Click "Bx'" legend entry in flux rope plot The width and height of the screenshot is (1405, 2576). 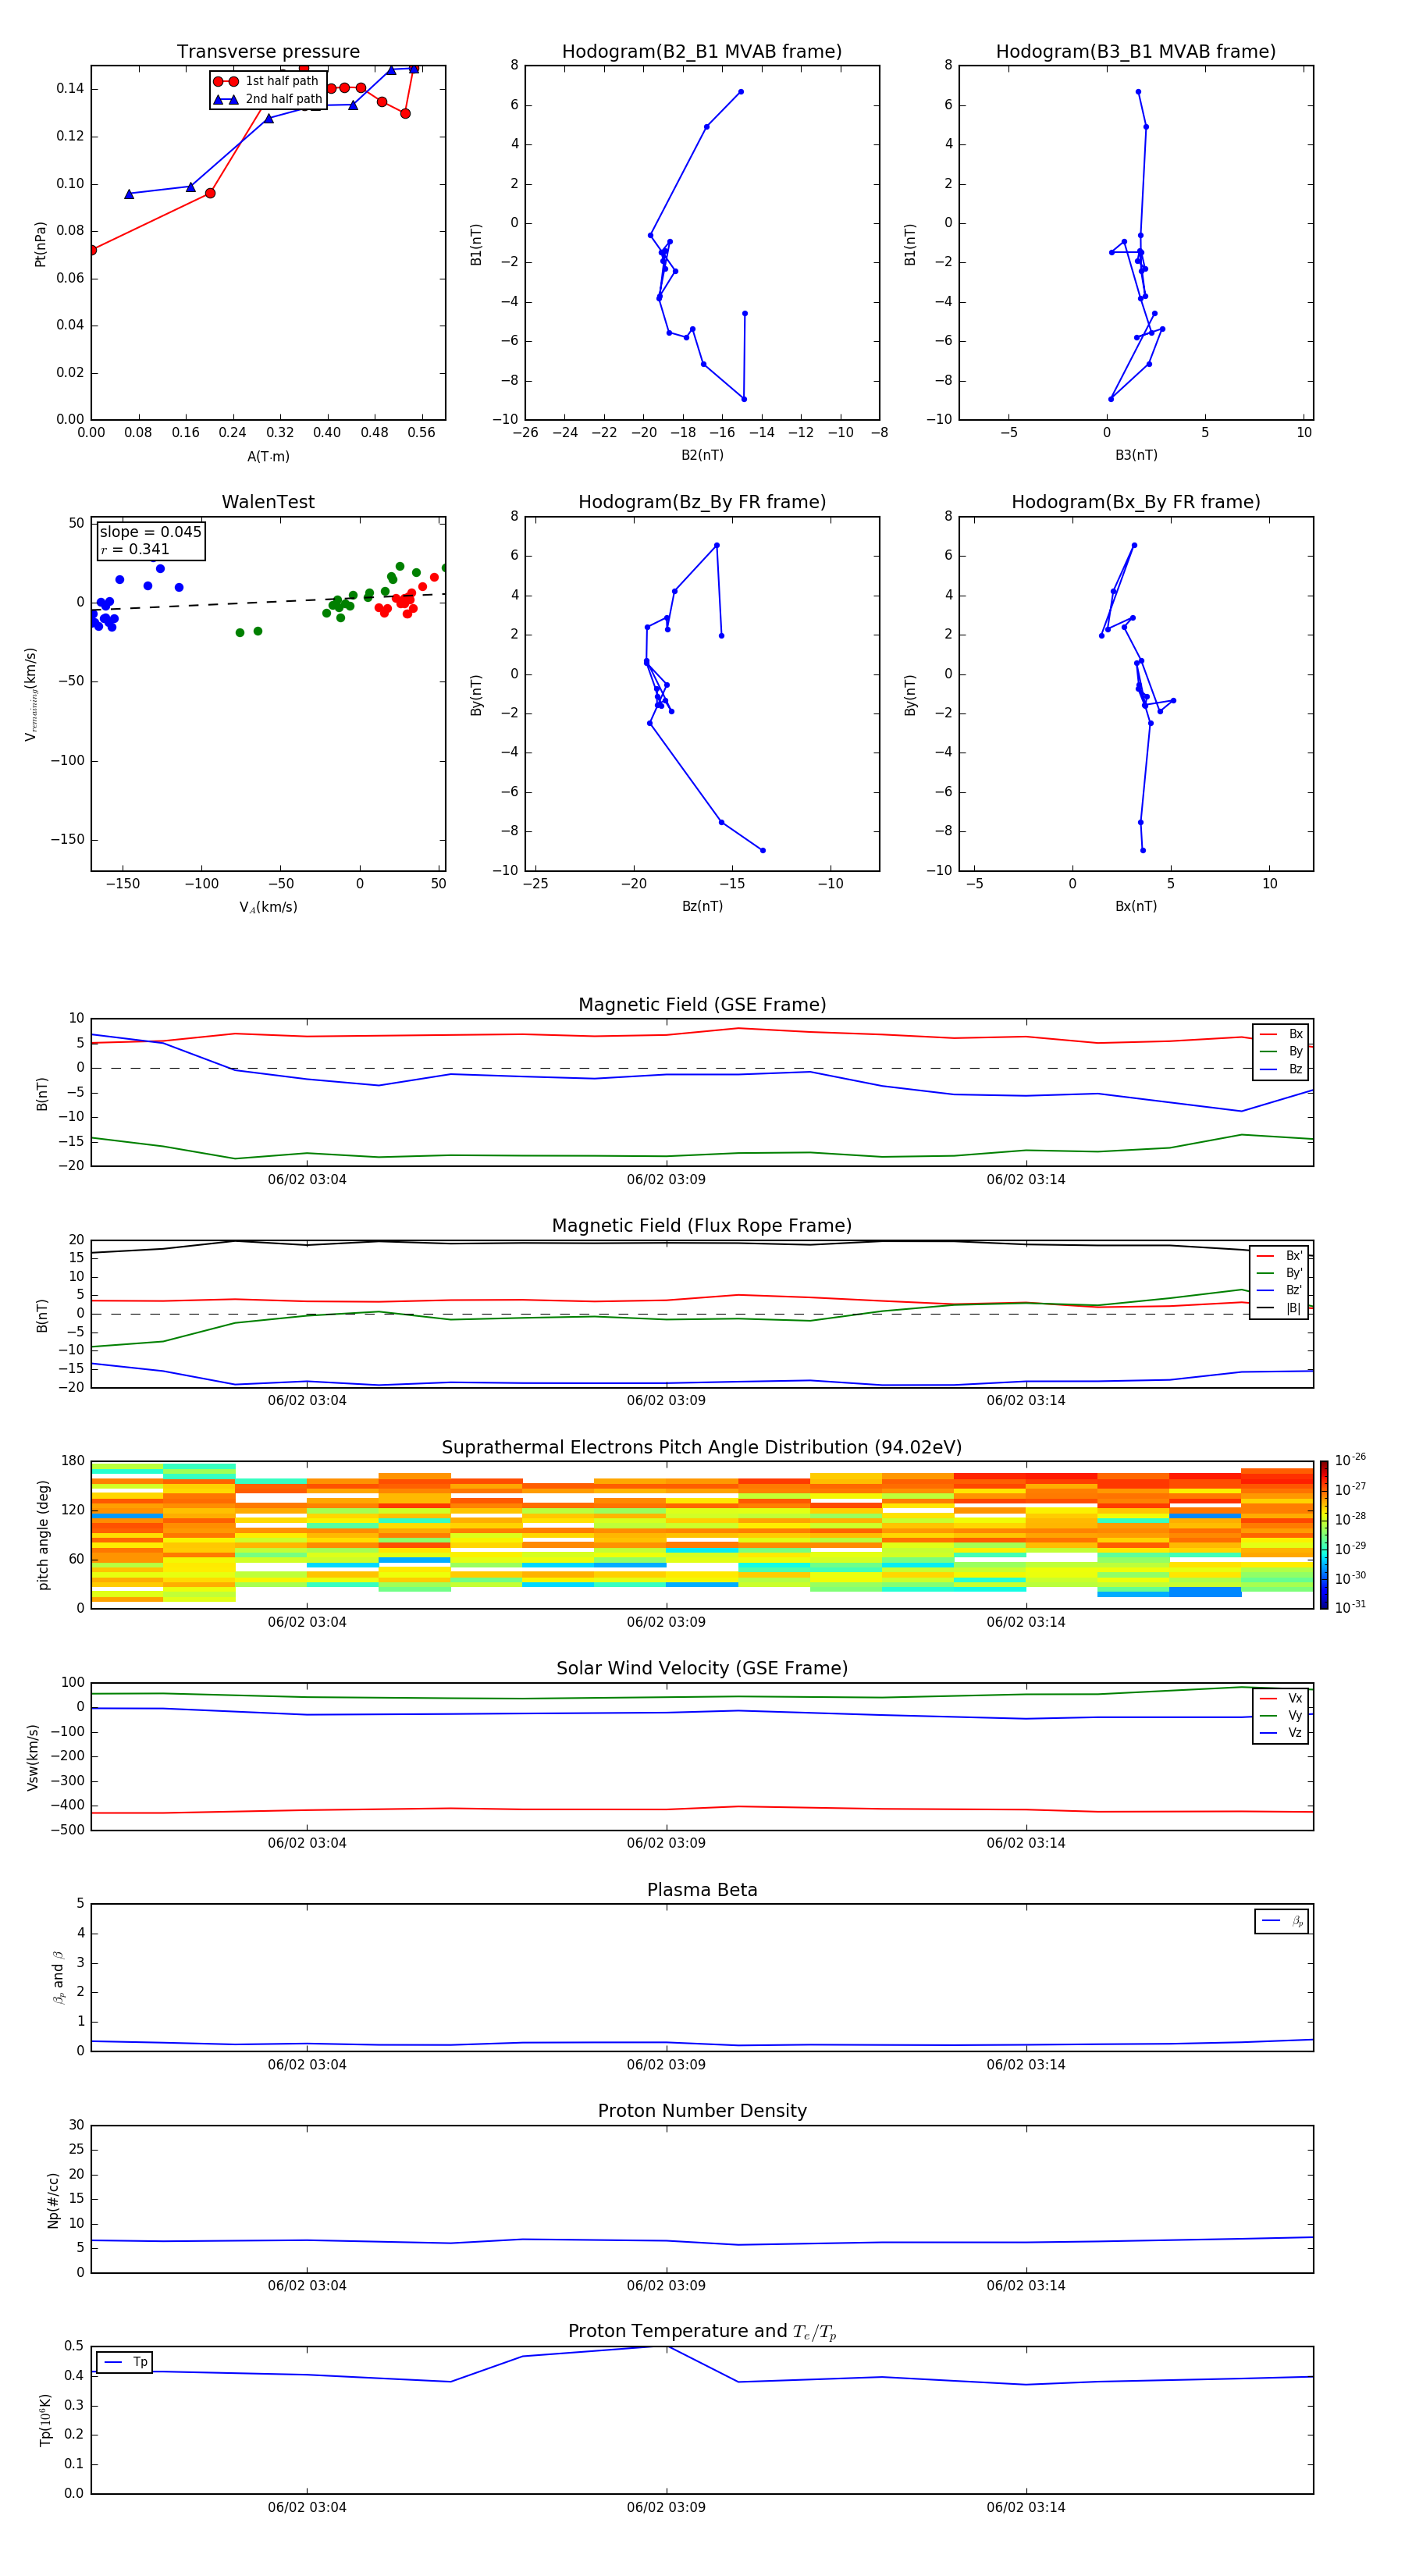tap(1279, 1256)
